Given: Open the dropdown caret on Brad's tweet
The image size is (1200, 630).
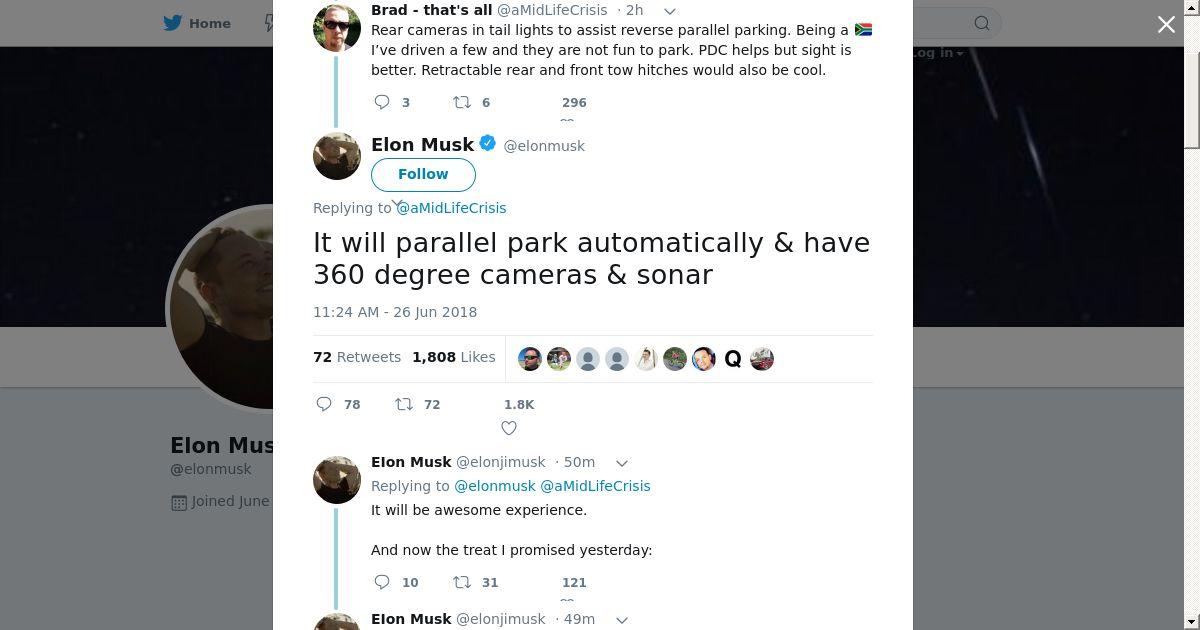Looking at the screenshot, I should (670, 11).
